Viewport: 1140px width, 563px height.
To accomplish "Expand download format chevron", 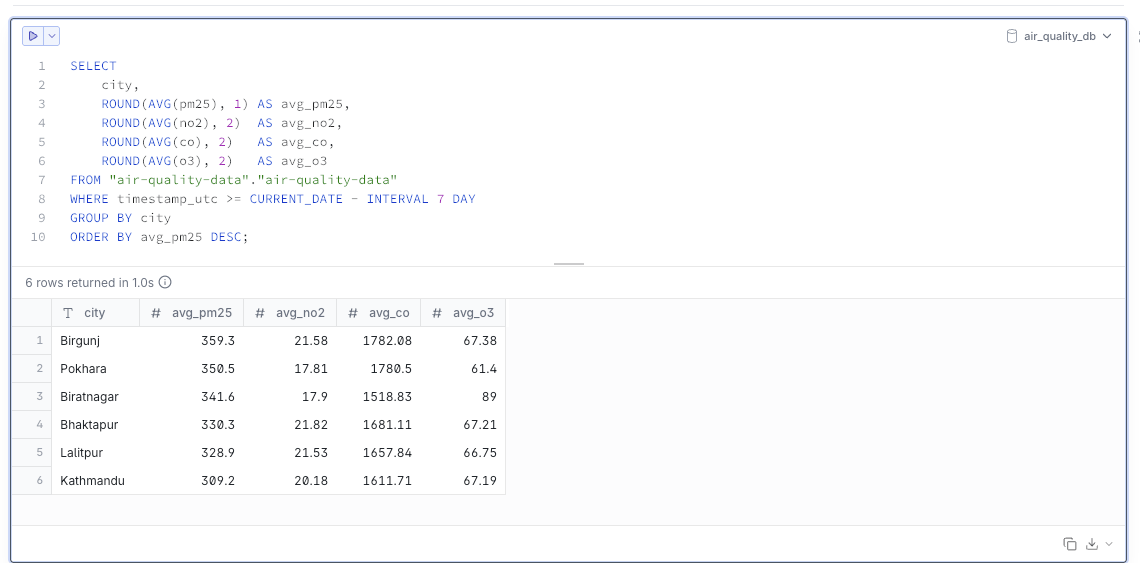I will coord(1108,544).
